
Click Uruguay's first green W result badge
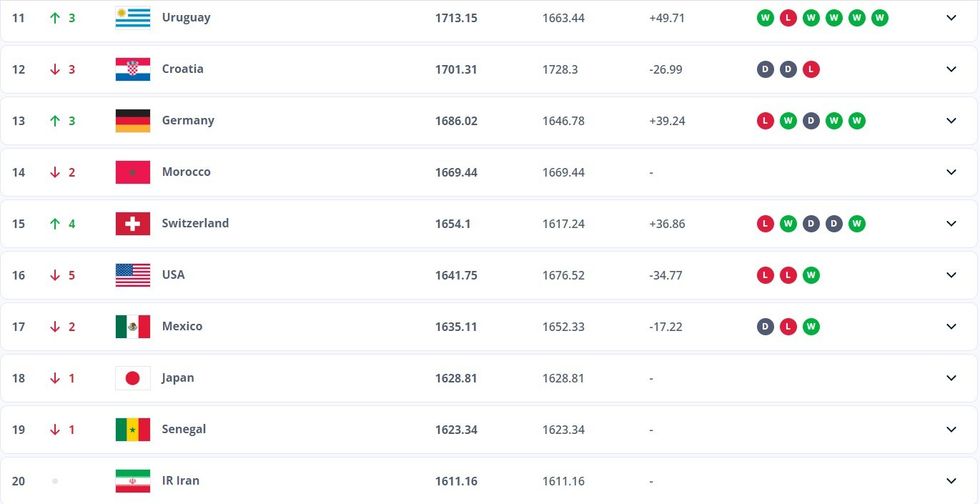click(x=765, y=18)
